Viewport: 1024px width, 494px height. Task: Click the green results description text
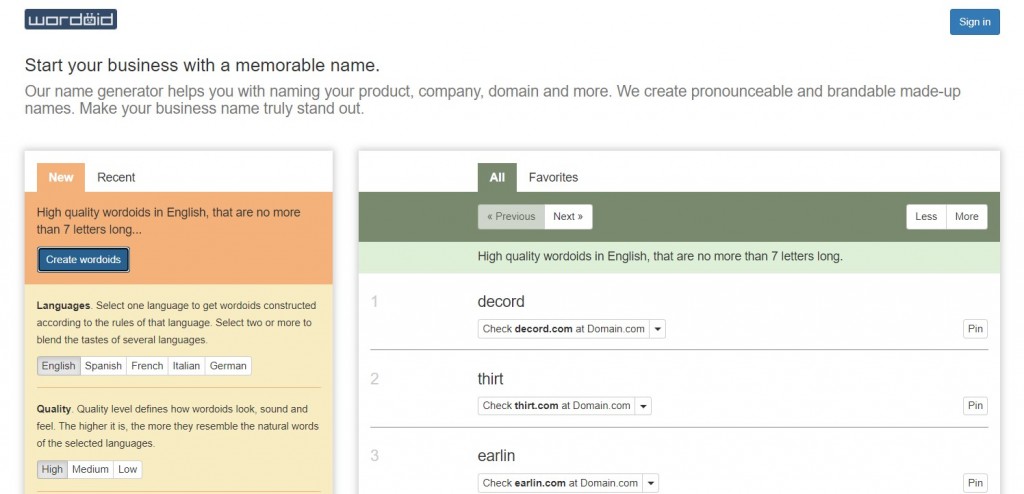[x=660, y=256]
